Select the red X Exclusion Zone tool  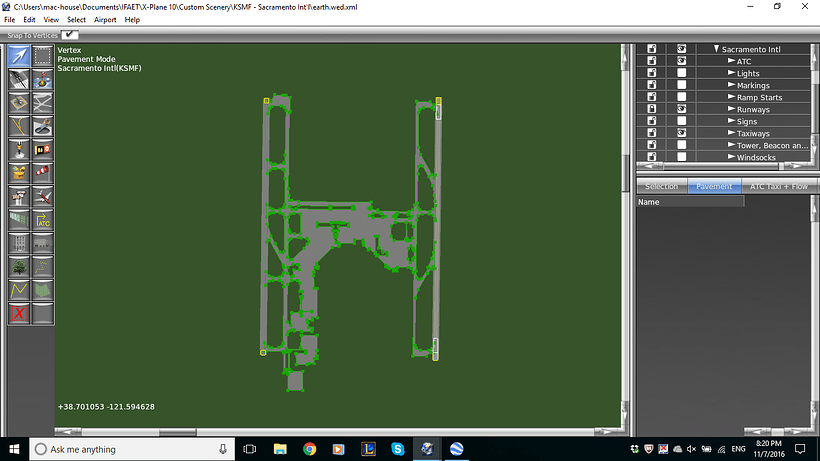[x=19, y=314]
